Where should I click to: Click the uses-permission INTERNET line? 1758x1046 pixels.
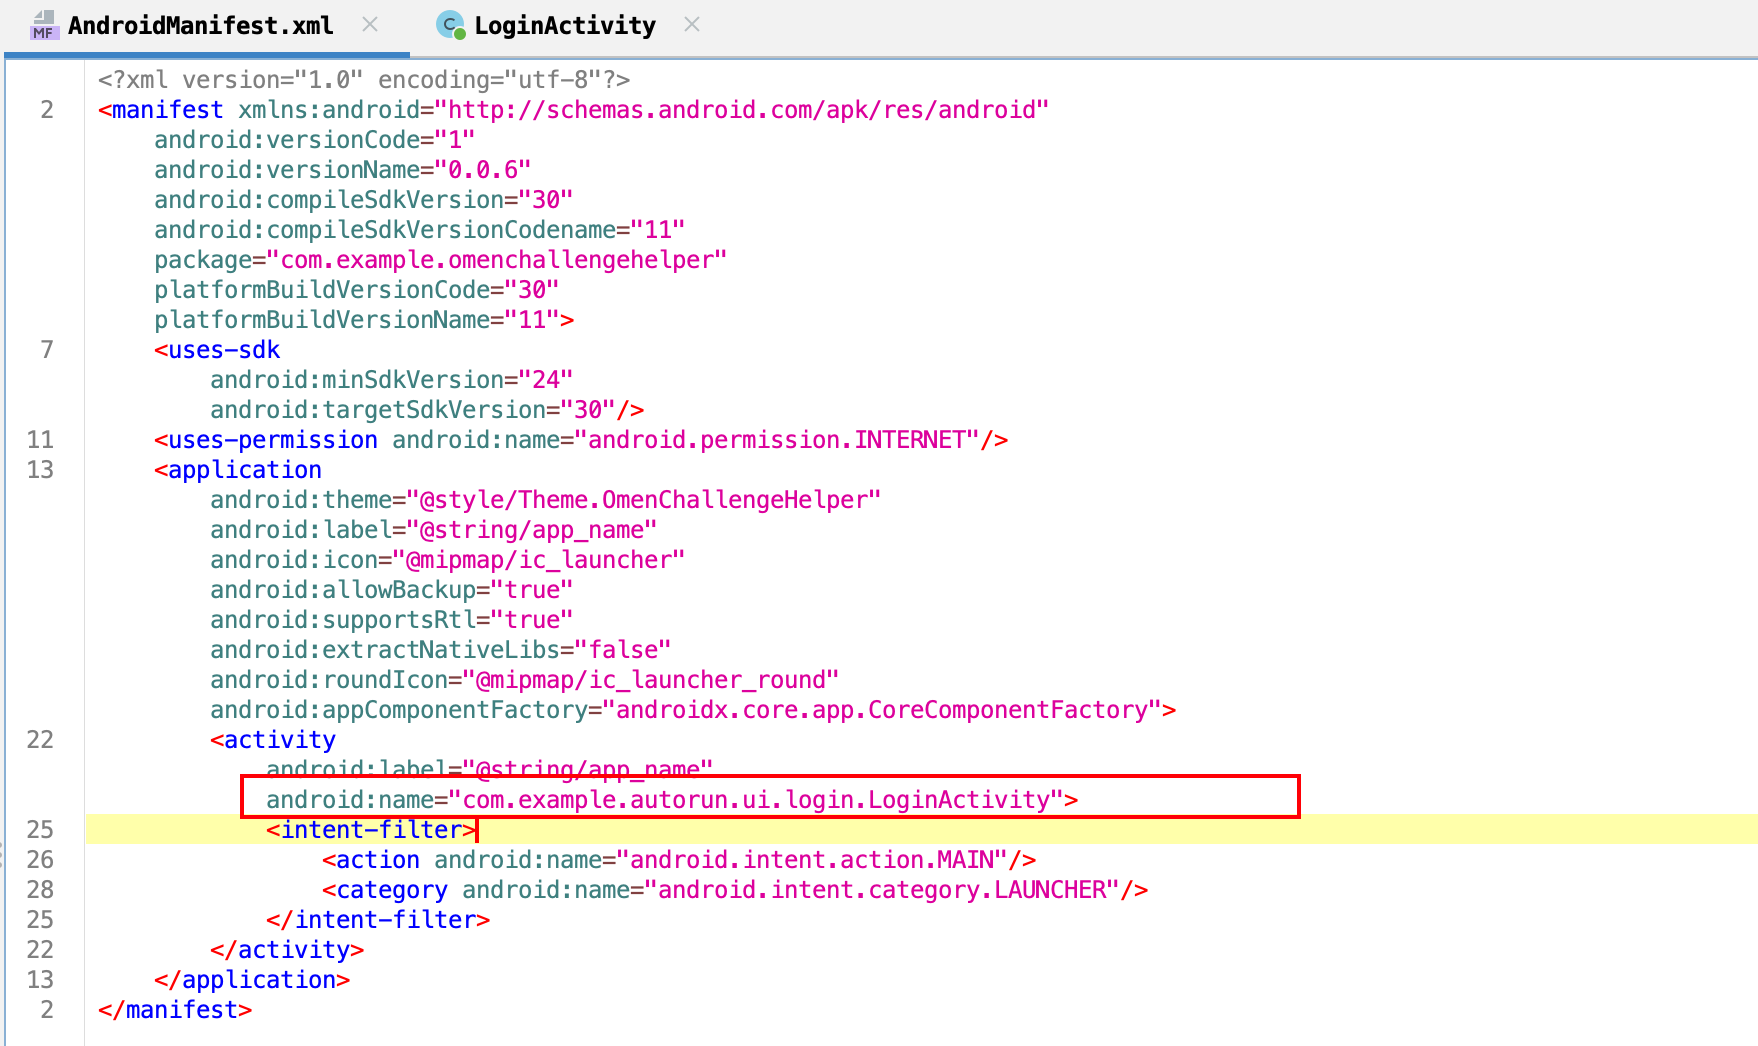(581, 440)
